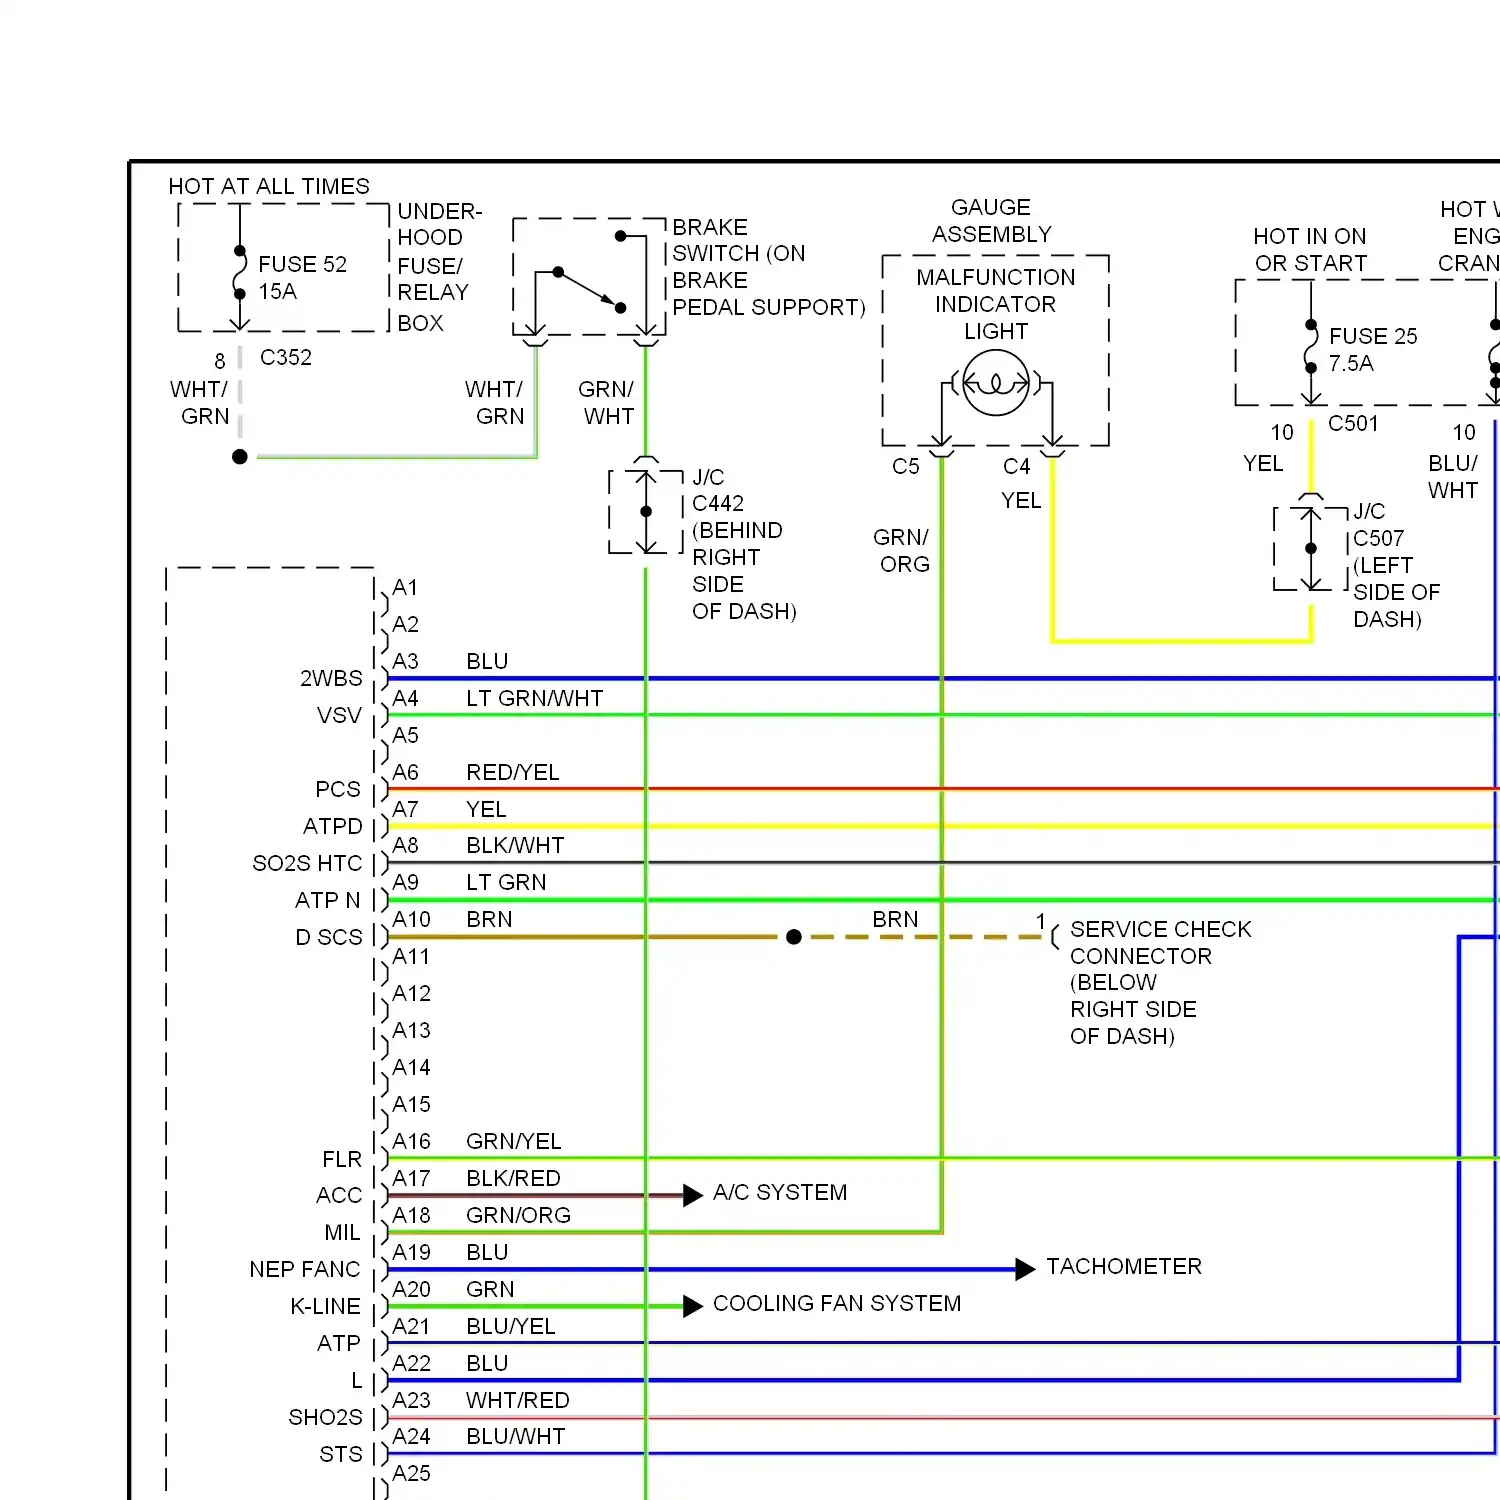Click the STS terminal name
This screenshot has height=1500, width=1500.
pyautogui.click(x=341, y=1454)
